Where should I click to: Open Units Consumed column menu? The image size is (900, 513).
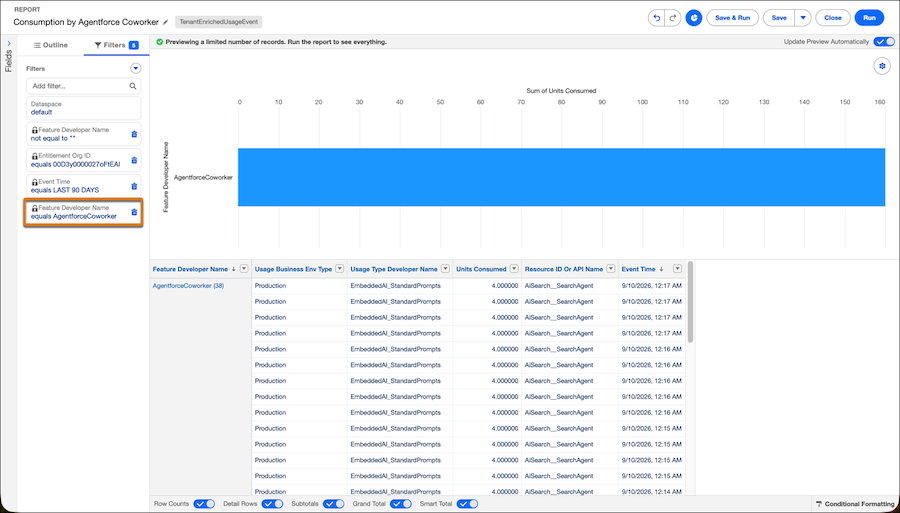(514, 269)
